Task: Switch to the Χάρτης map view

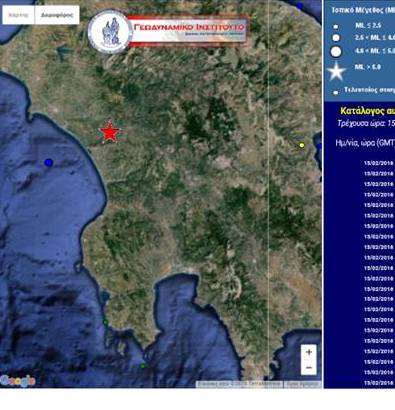Action: pos(18,15)
